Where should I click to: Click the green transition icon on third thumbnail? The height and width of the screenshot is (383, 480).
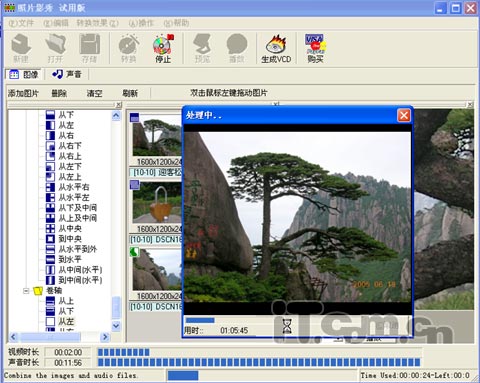[134, 252]
